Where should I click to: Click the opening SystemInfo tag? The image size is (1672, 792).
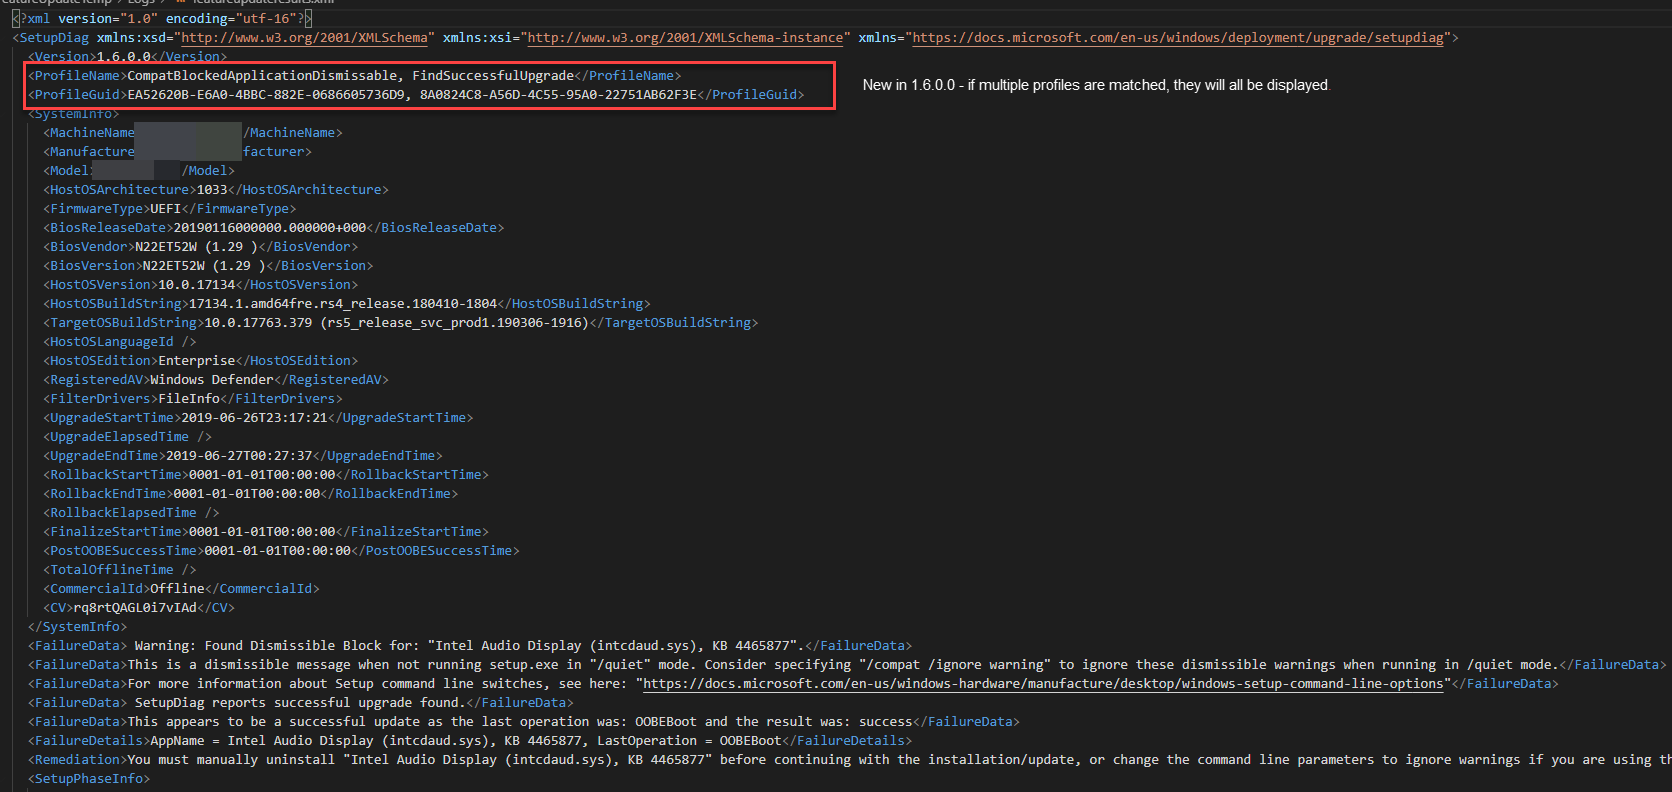[73, 113]
